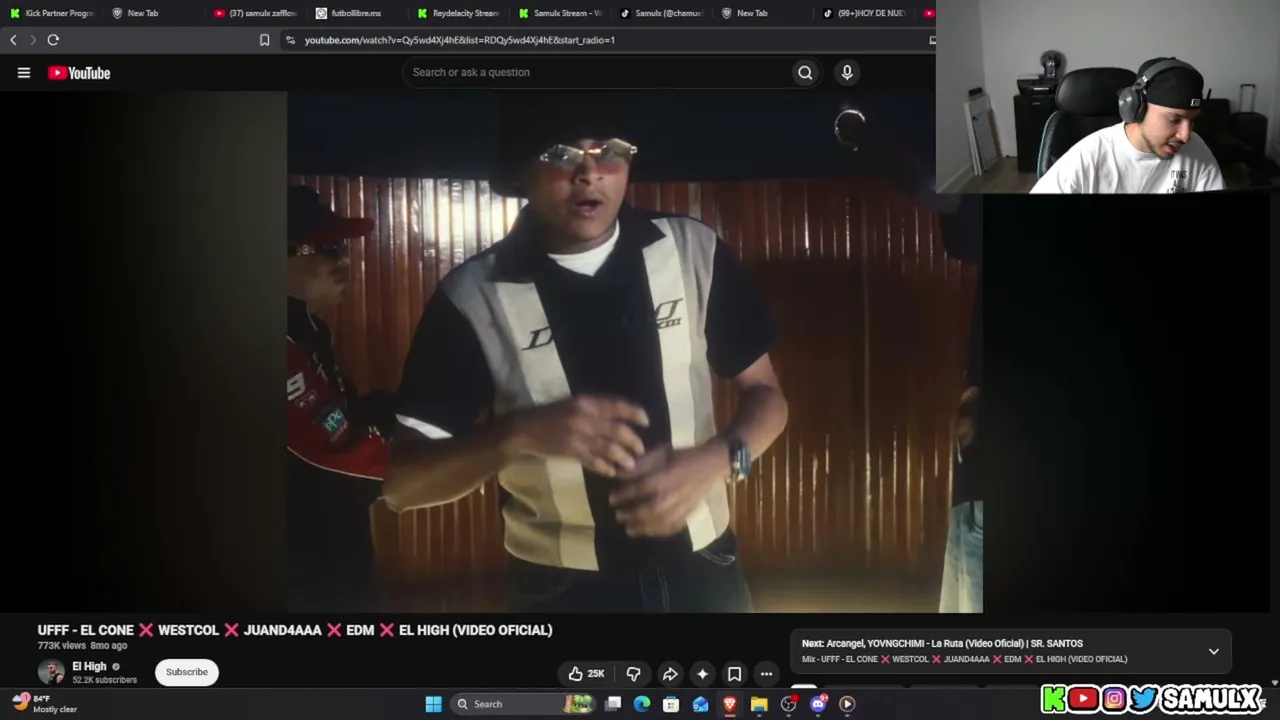The height and width of the screenshot is (720, 1280).
Task: Open Discord from the taskbar
Action: [x=819, y=704]
